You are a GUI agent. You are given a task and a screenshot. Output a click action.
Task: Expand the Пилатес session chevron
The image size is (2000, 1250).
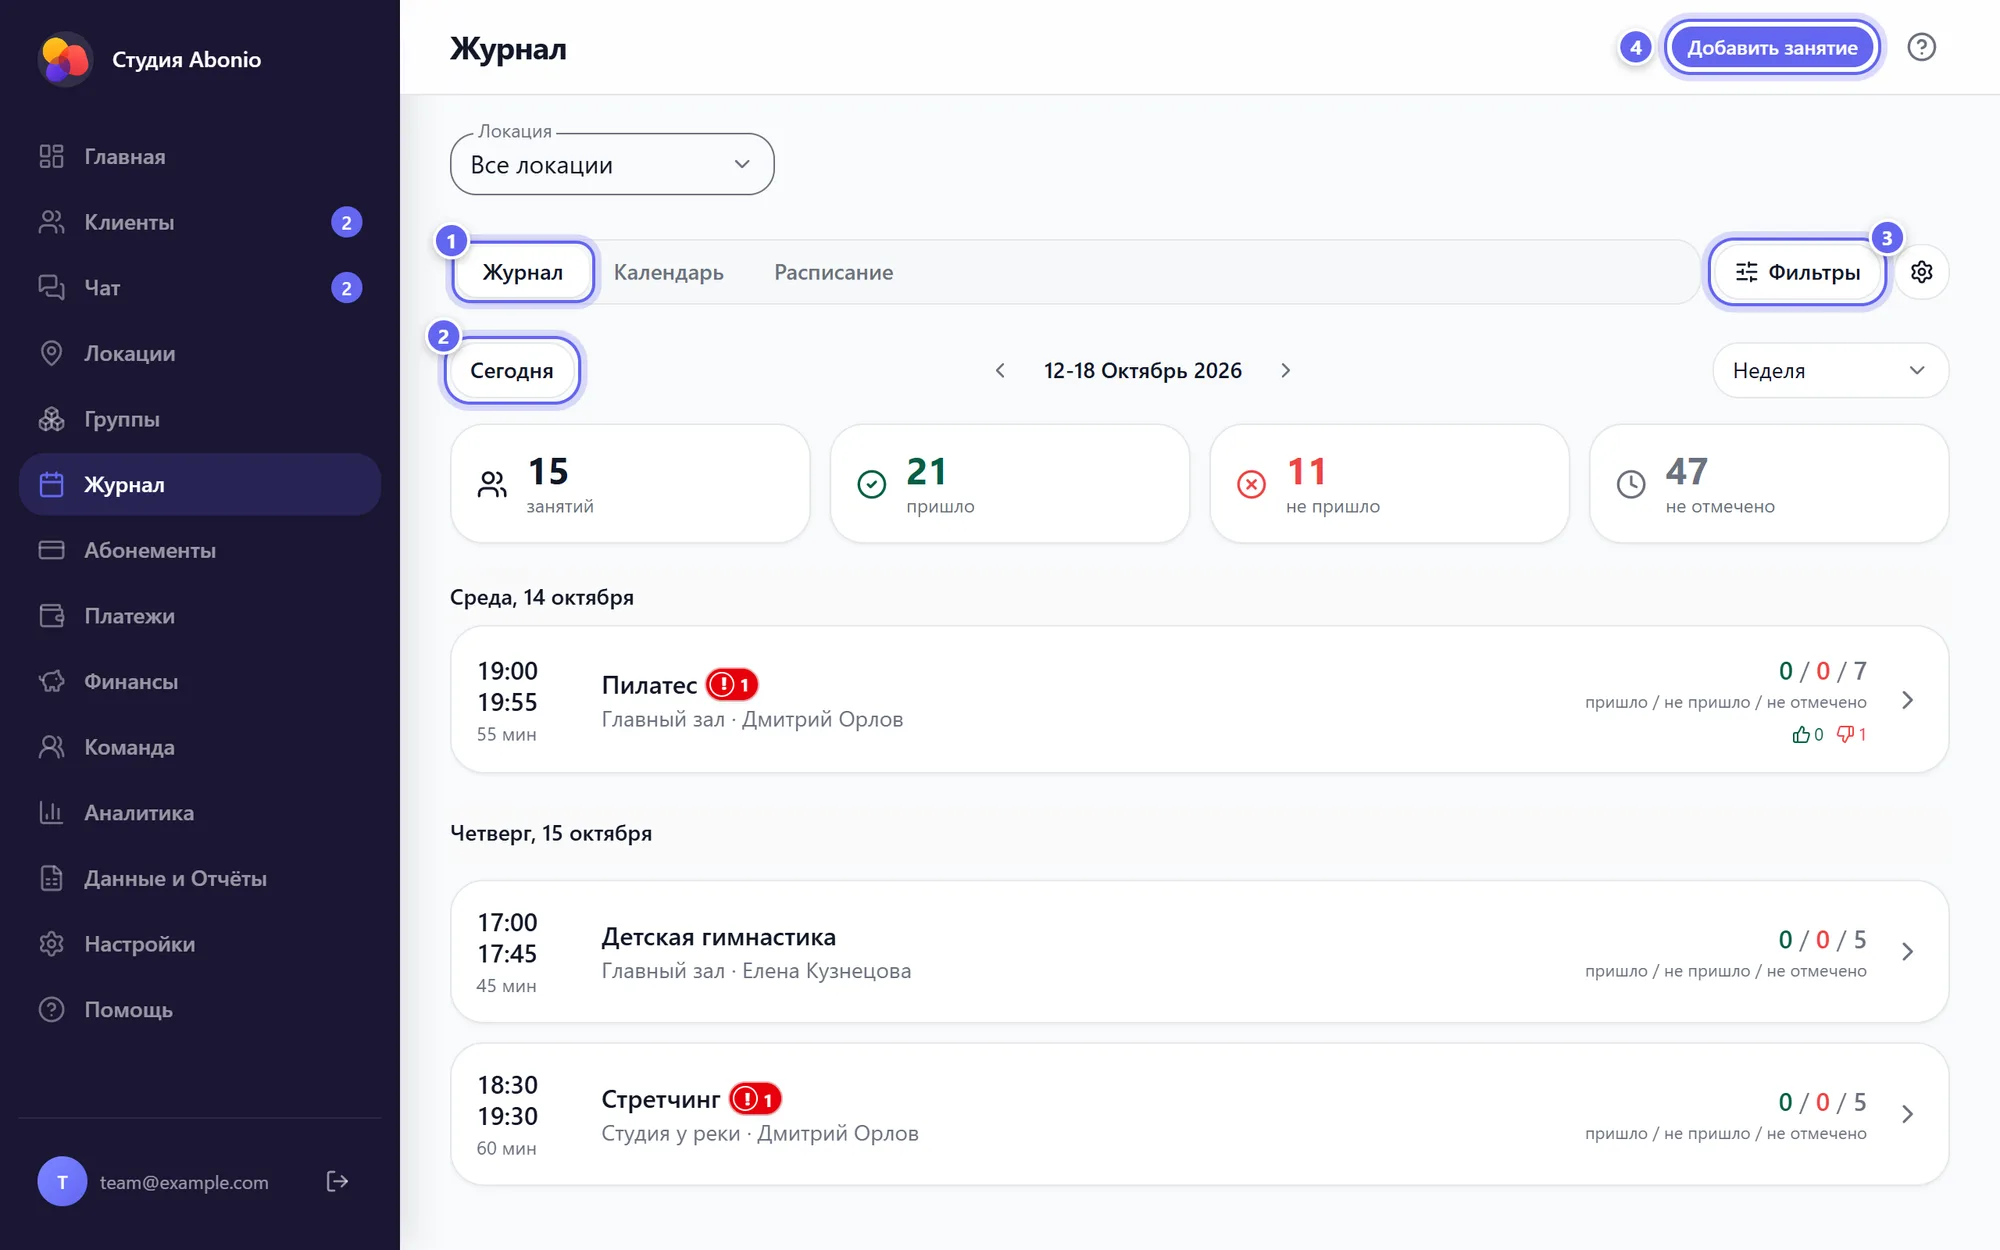point(1907,700)
